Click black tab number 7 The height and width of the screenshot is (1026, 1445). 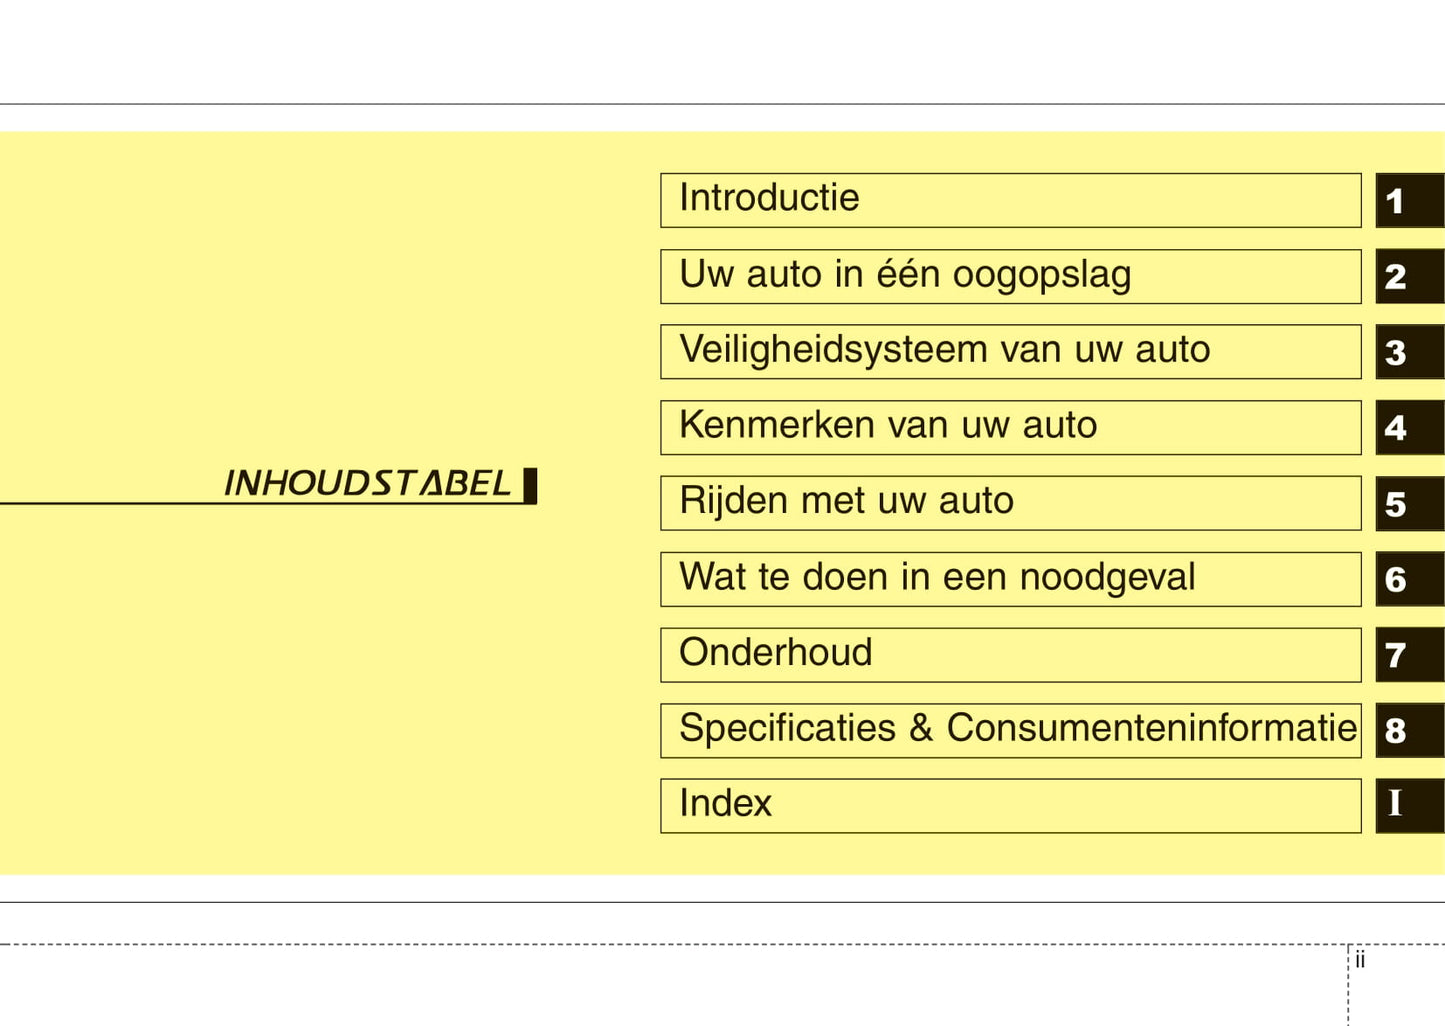point(1409,655)
